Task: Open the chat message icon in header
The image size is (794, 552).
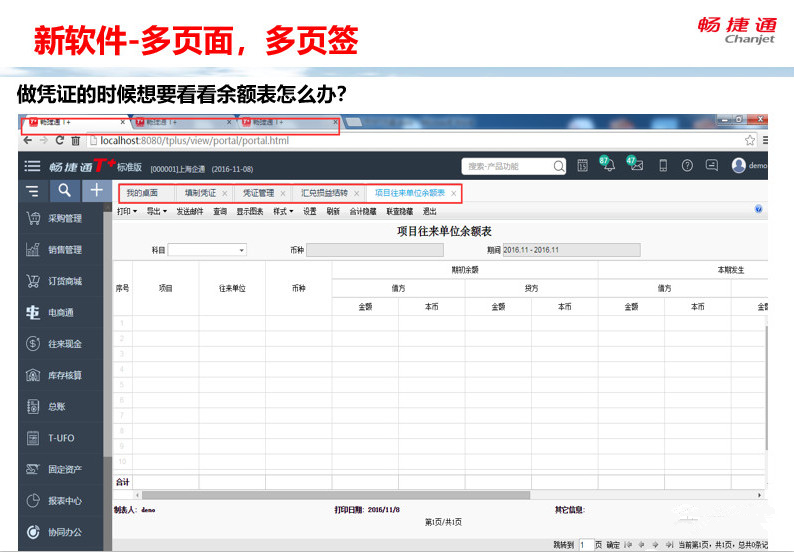Action: [x=712, y=165]
